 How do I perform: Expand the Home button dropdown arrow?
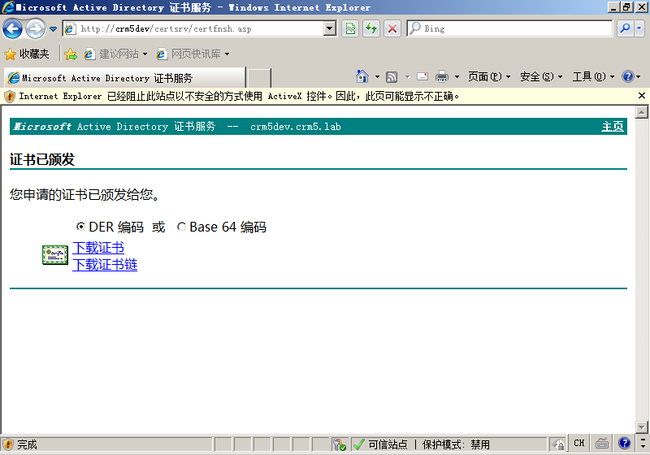[x=377, y=77]
